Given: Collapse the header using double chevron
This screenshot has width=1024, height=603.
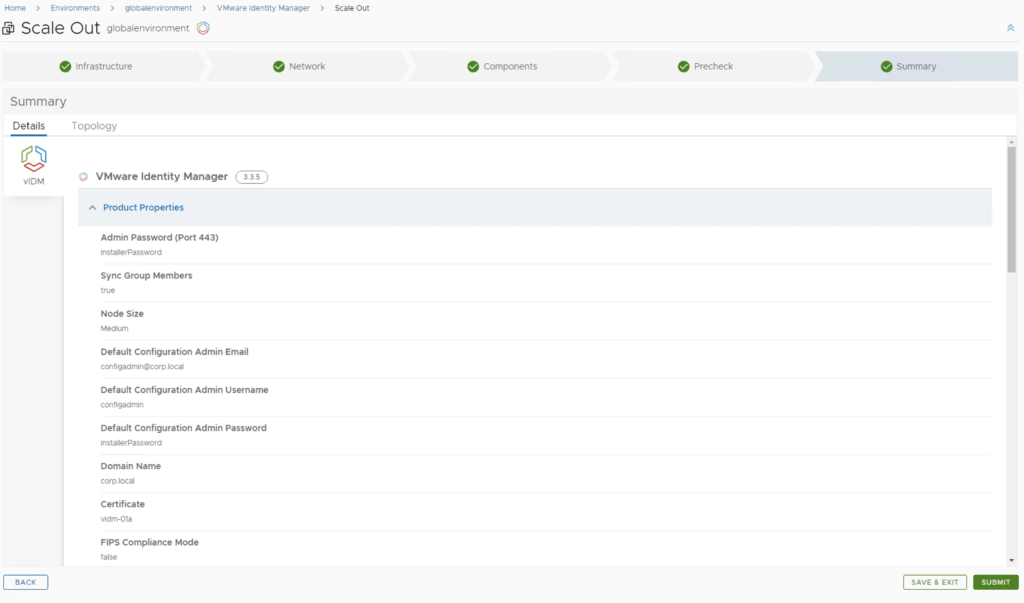Looking at the screenshot, I should point(1010,28).
